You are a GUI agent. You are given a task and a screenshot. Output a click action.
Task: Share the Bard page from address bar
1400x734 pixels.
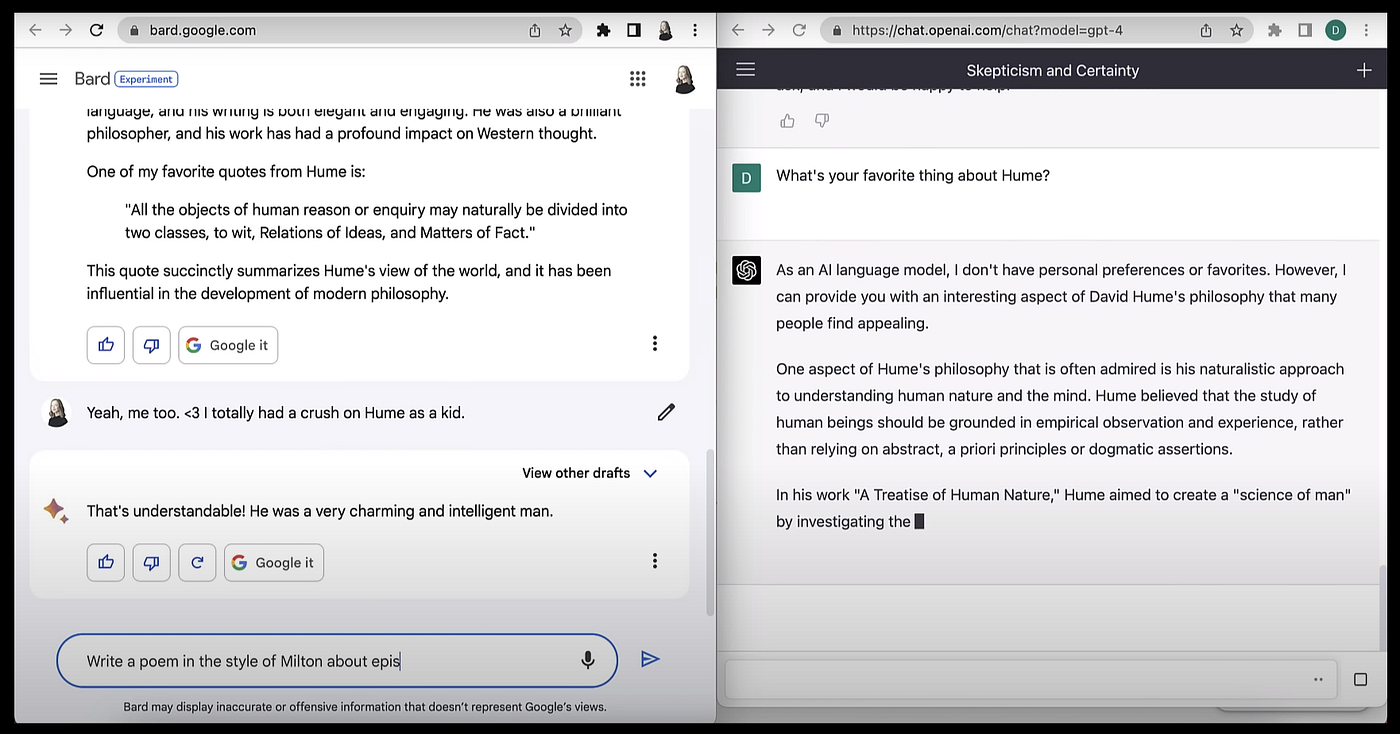coord(535,31)
